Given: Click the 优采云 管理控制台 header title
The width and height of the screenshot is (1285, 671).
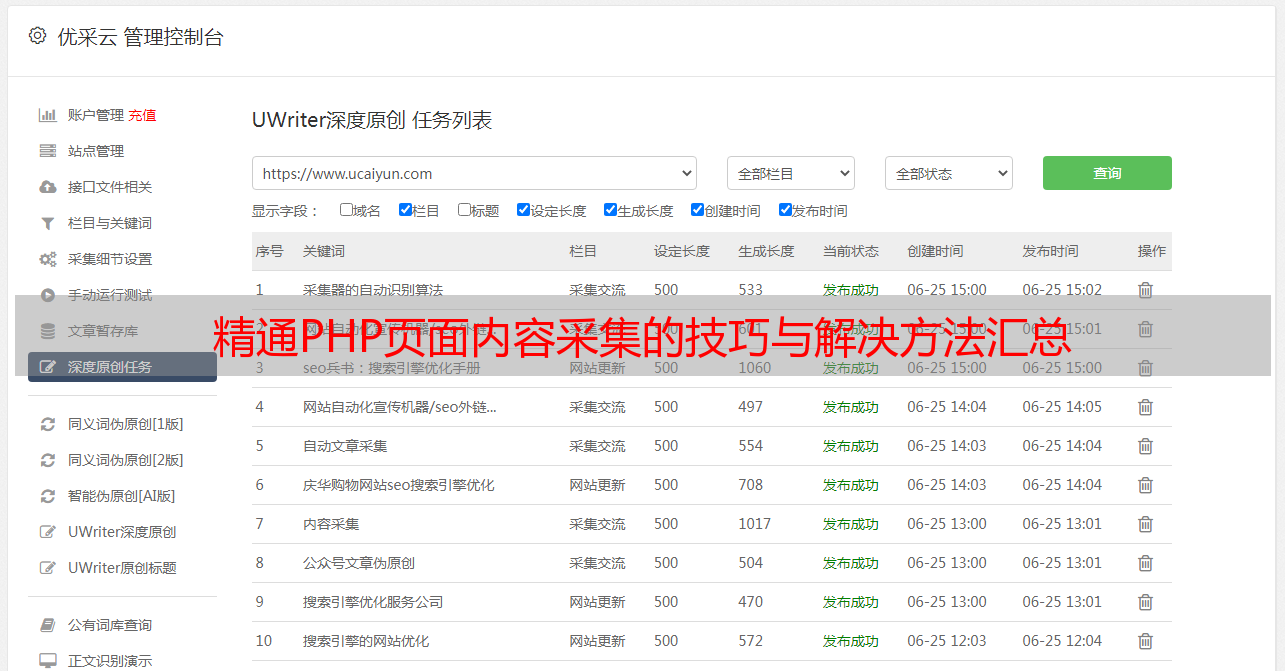Looking at the screenshot, I should point(140,37).
